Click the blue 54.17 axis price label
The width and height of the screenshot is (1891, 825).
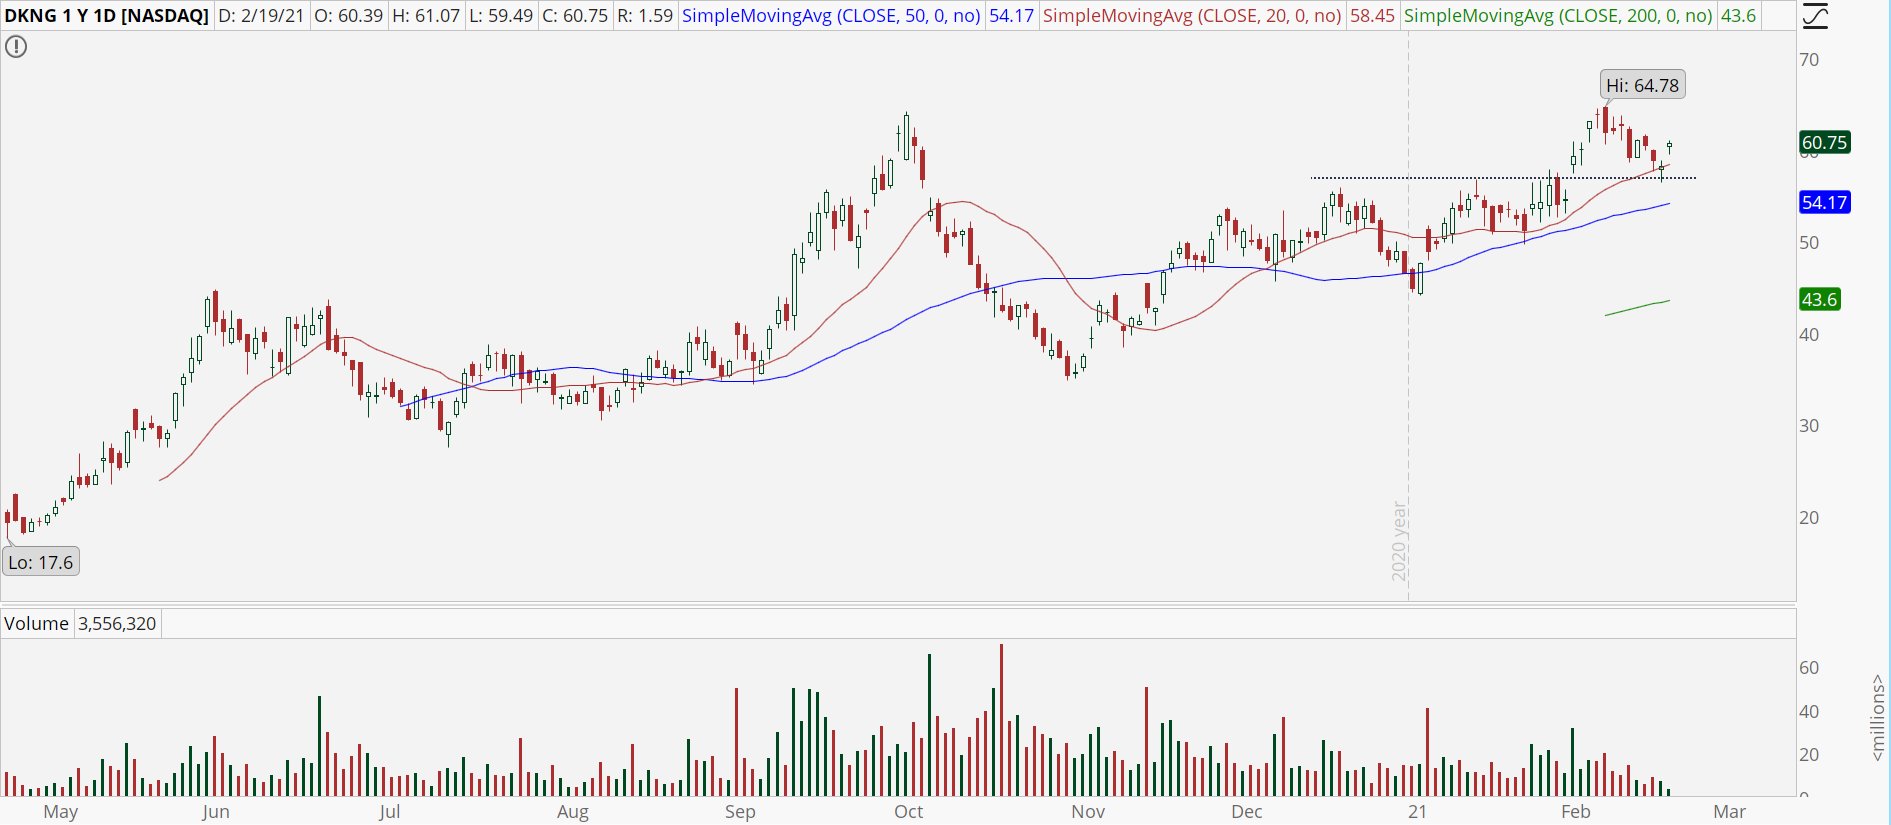tap(1825, 202)
